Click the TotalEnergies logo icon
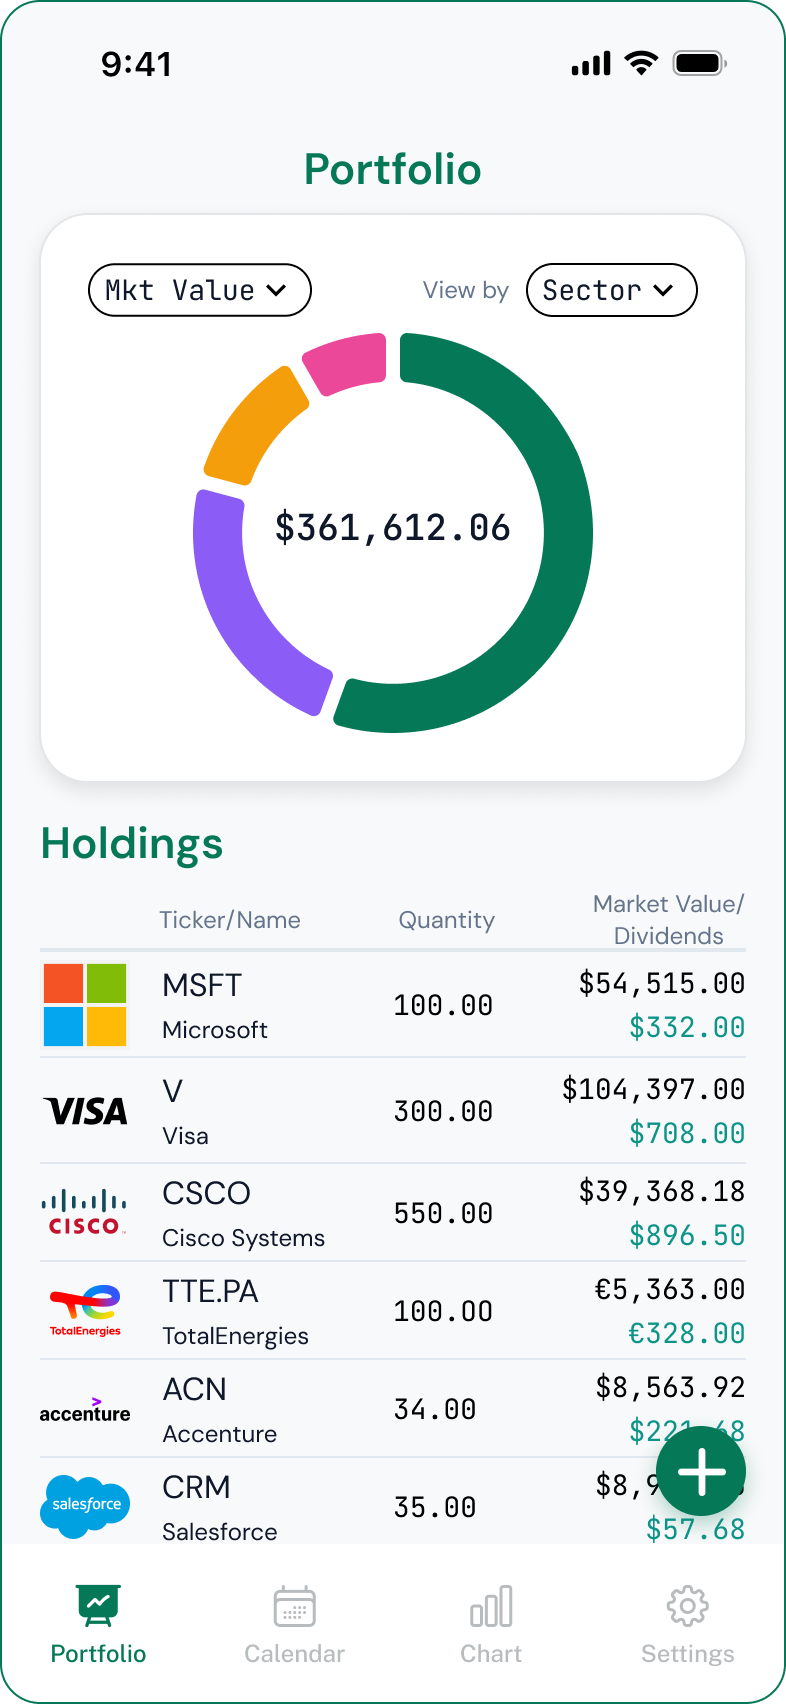The image size is (786, 1704). tap(85, 1310)
